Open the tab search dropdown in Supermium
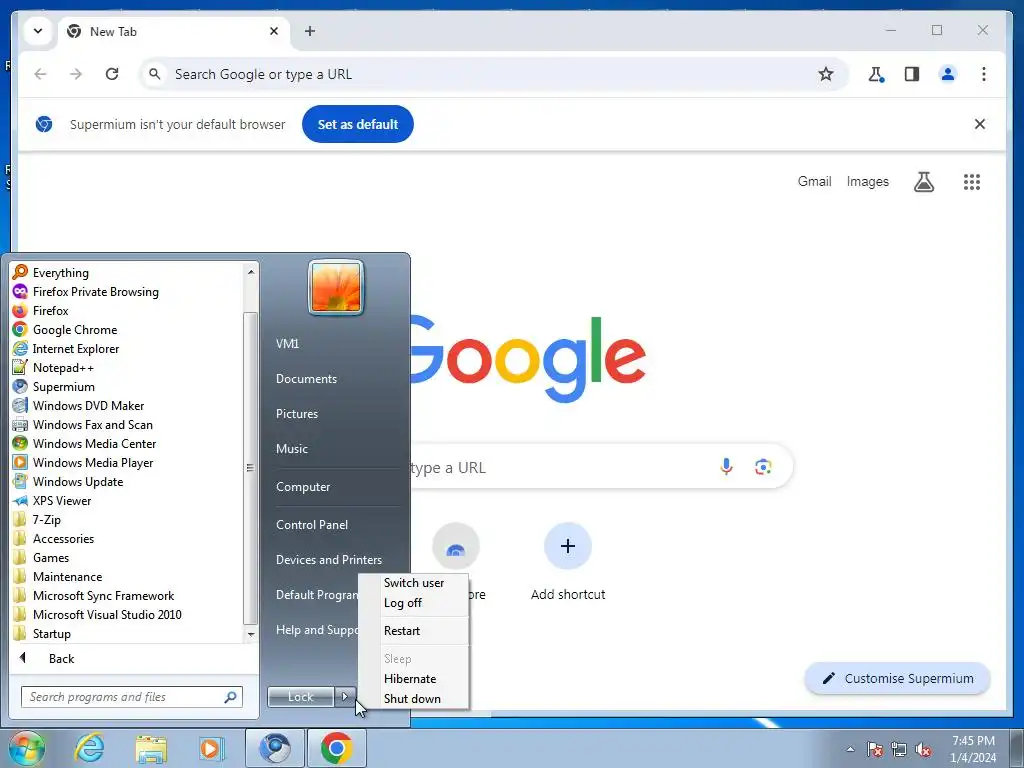Viewport: 1024px width, 768px height. point(38,31)
